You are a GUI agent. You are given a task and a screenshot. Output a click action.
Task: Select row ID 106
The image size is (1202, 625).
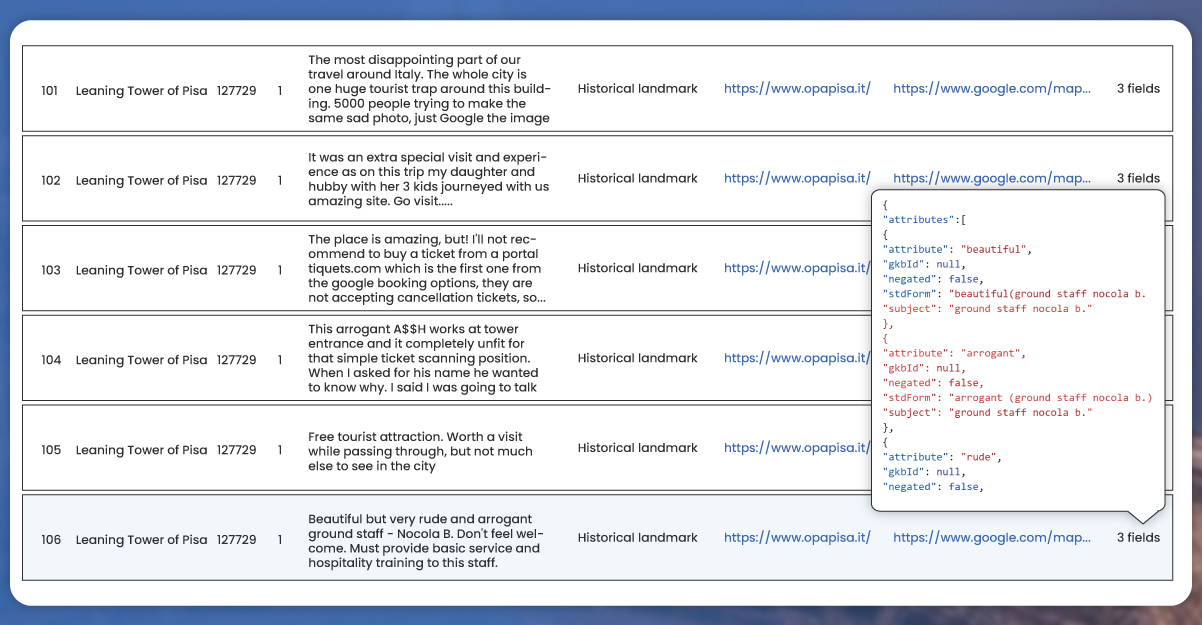click(50, 540)
